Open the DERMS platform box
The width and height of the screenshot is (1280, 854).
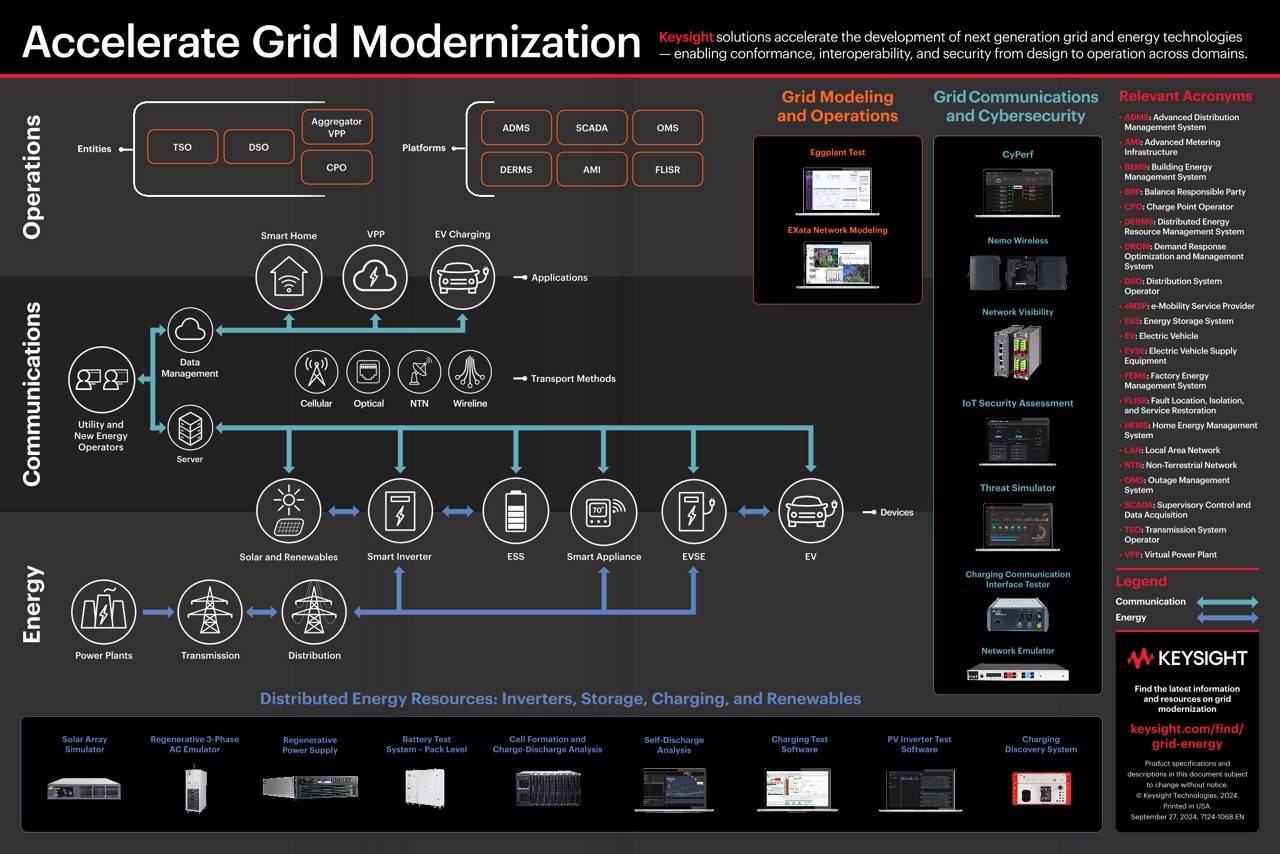(x=515, y=170)
